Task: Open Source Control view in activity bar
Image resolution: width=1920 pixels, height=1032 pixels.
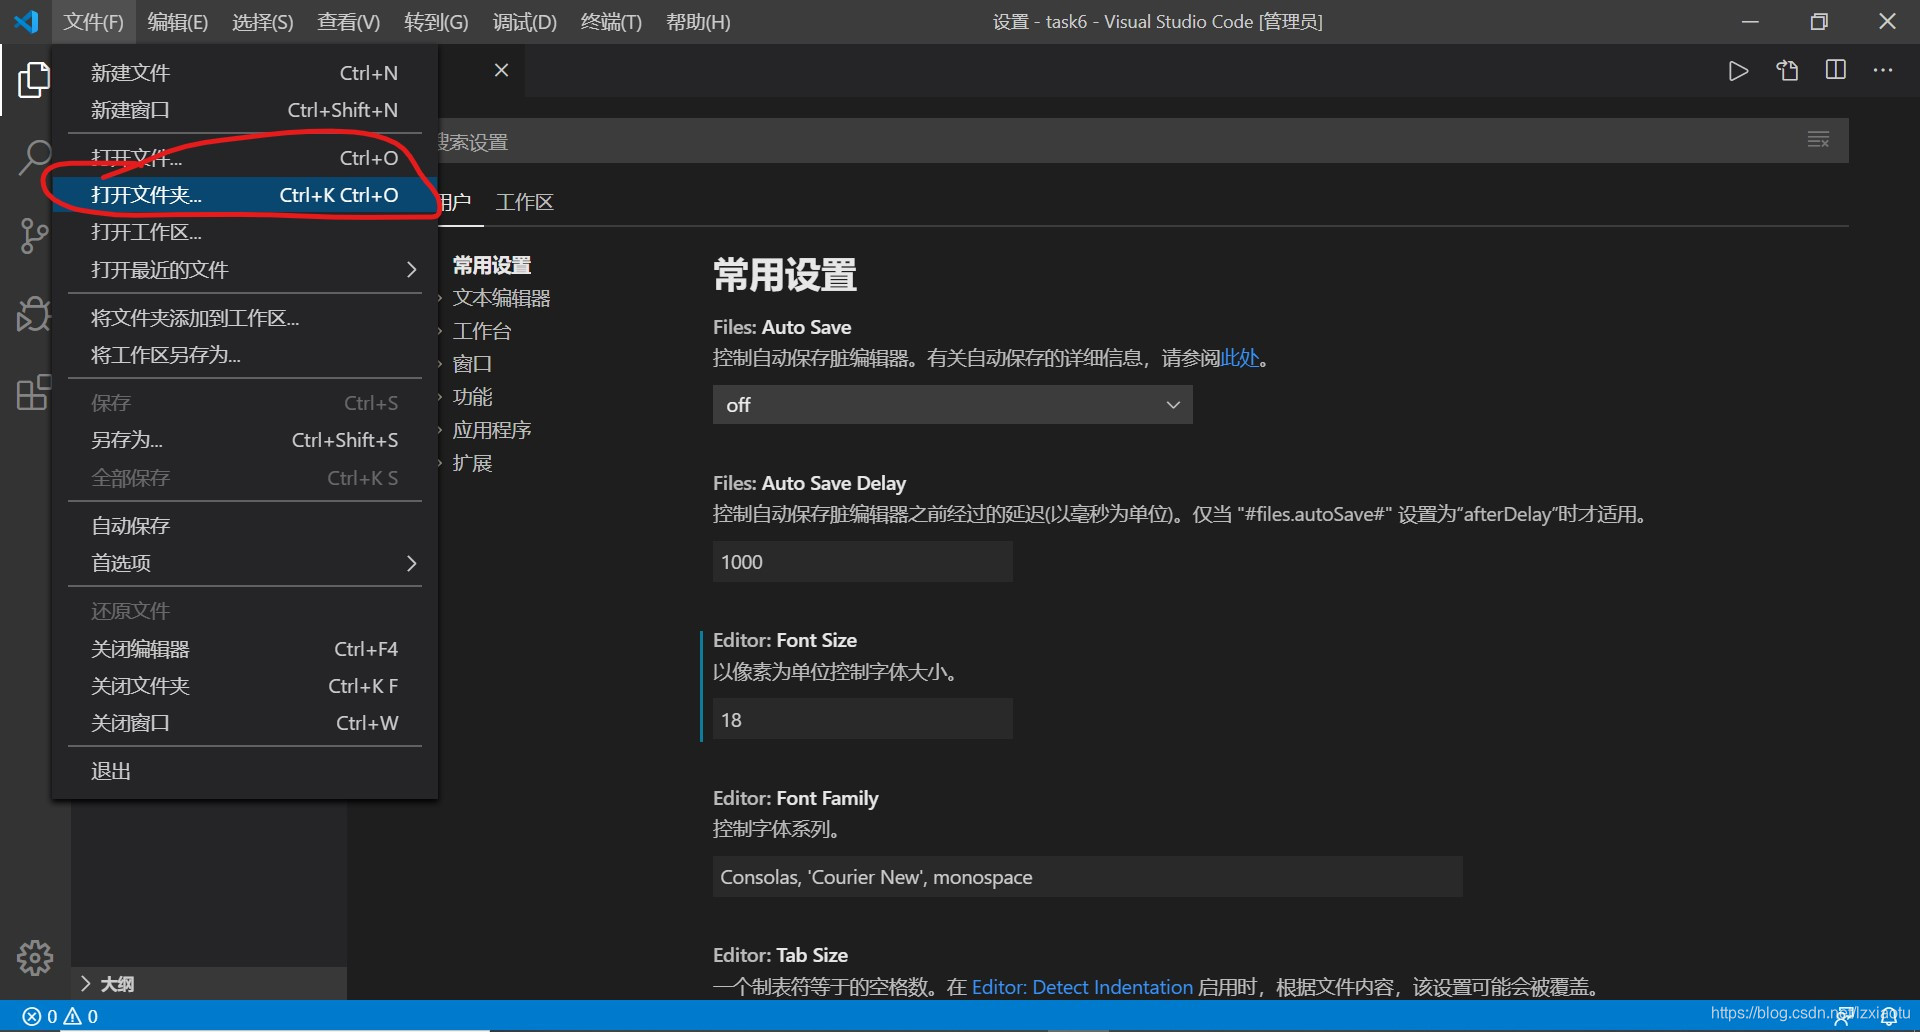Action: tap(34, 236)
